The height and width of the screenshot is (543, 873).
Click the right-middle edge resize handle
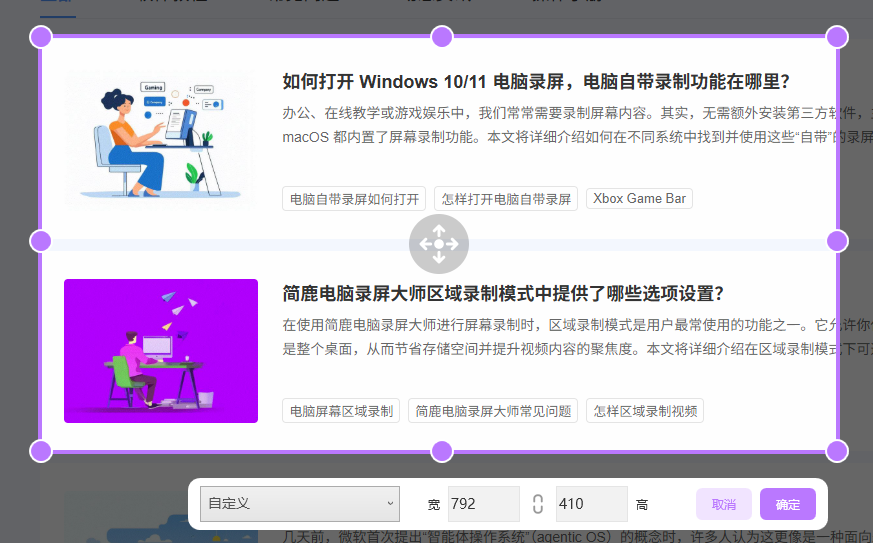837,241
